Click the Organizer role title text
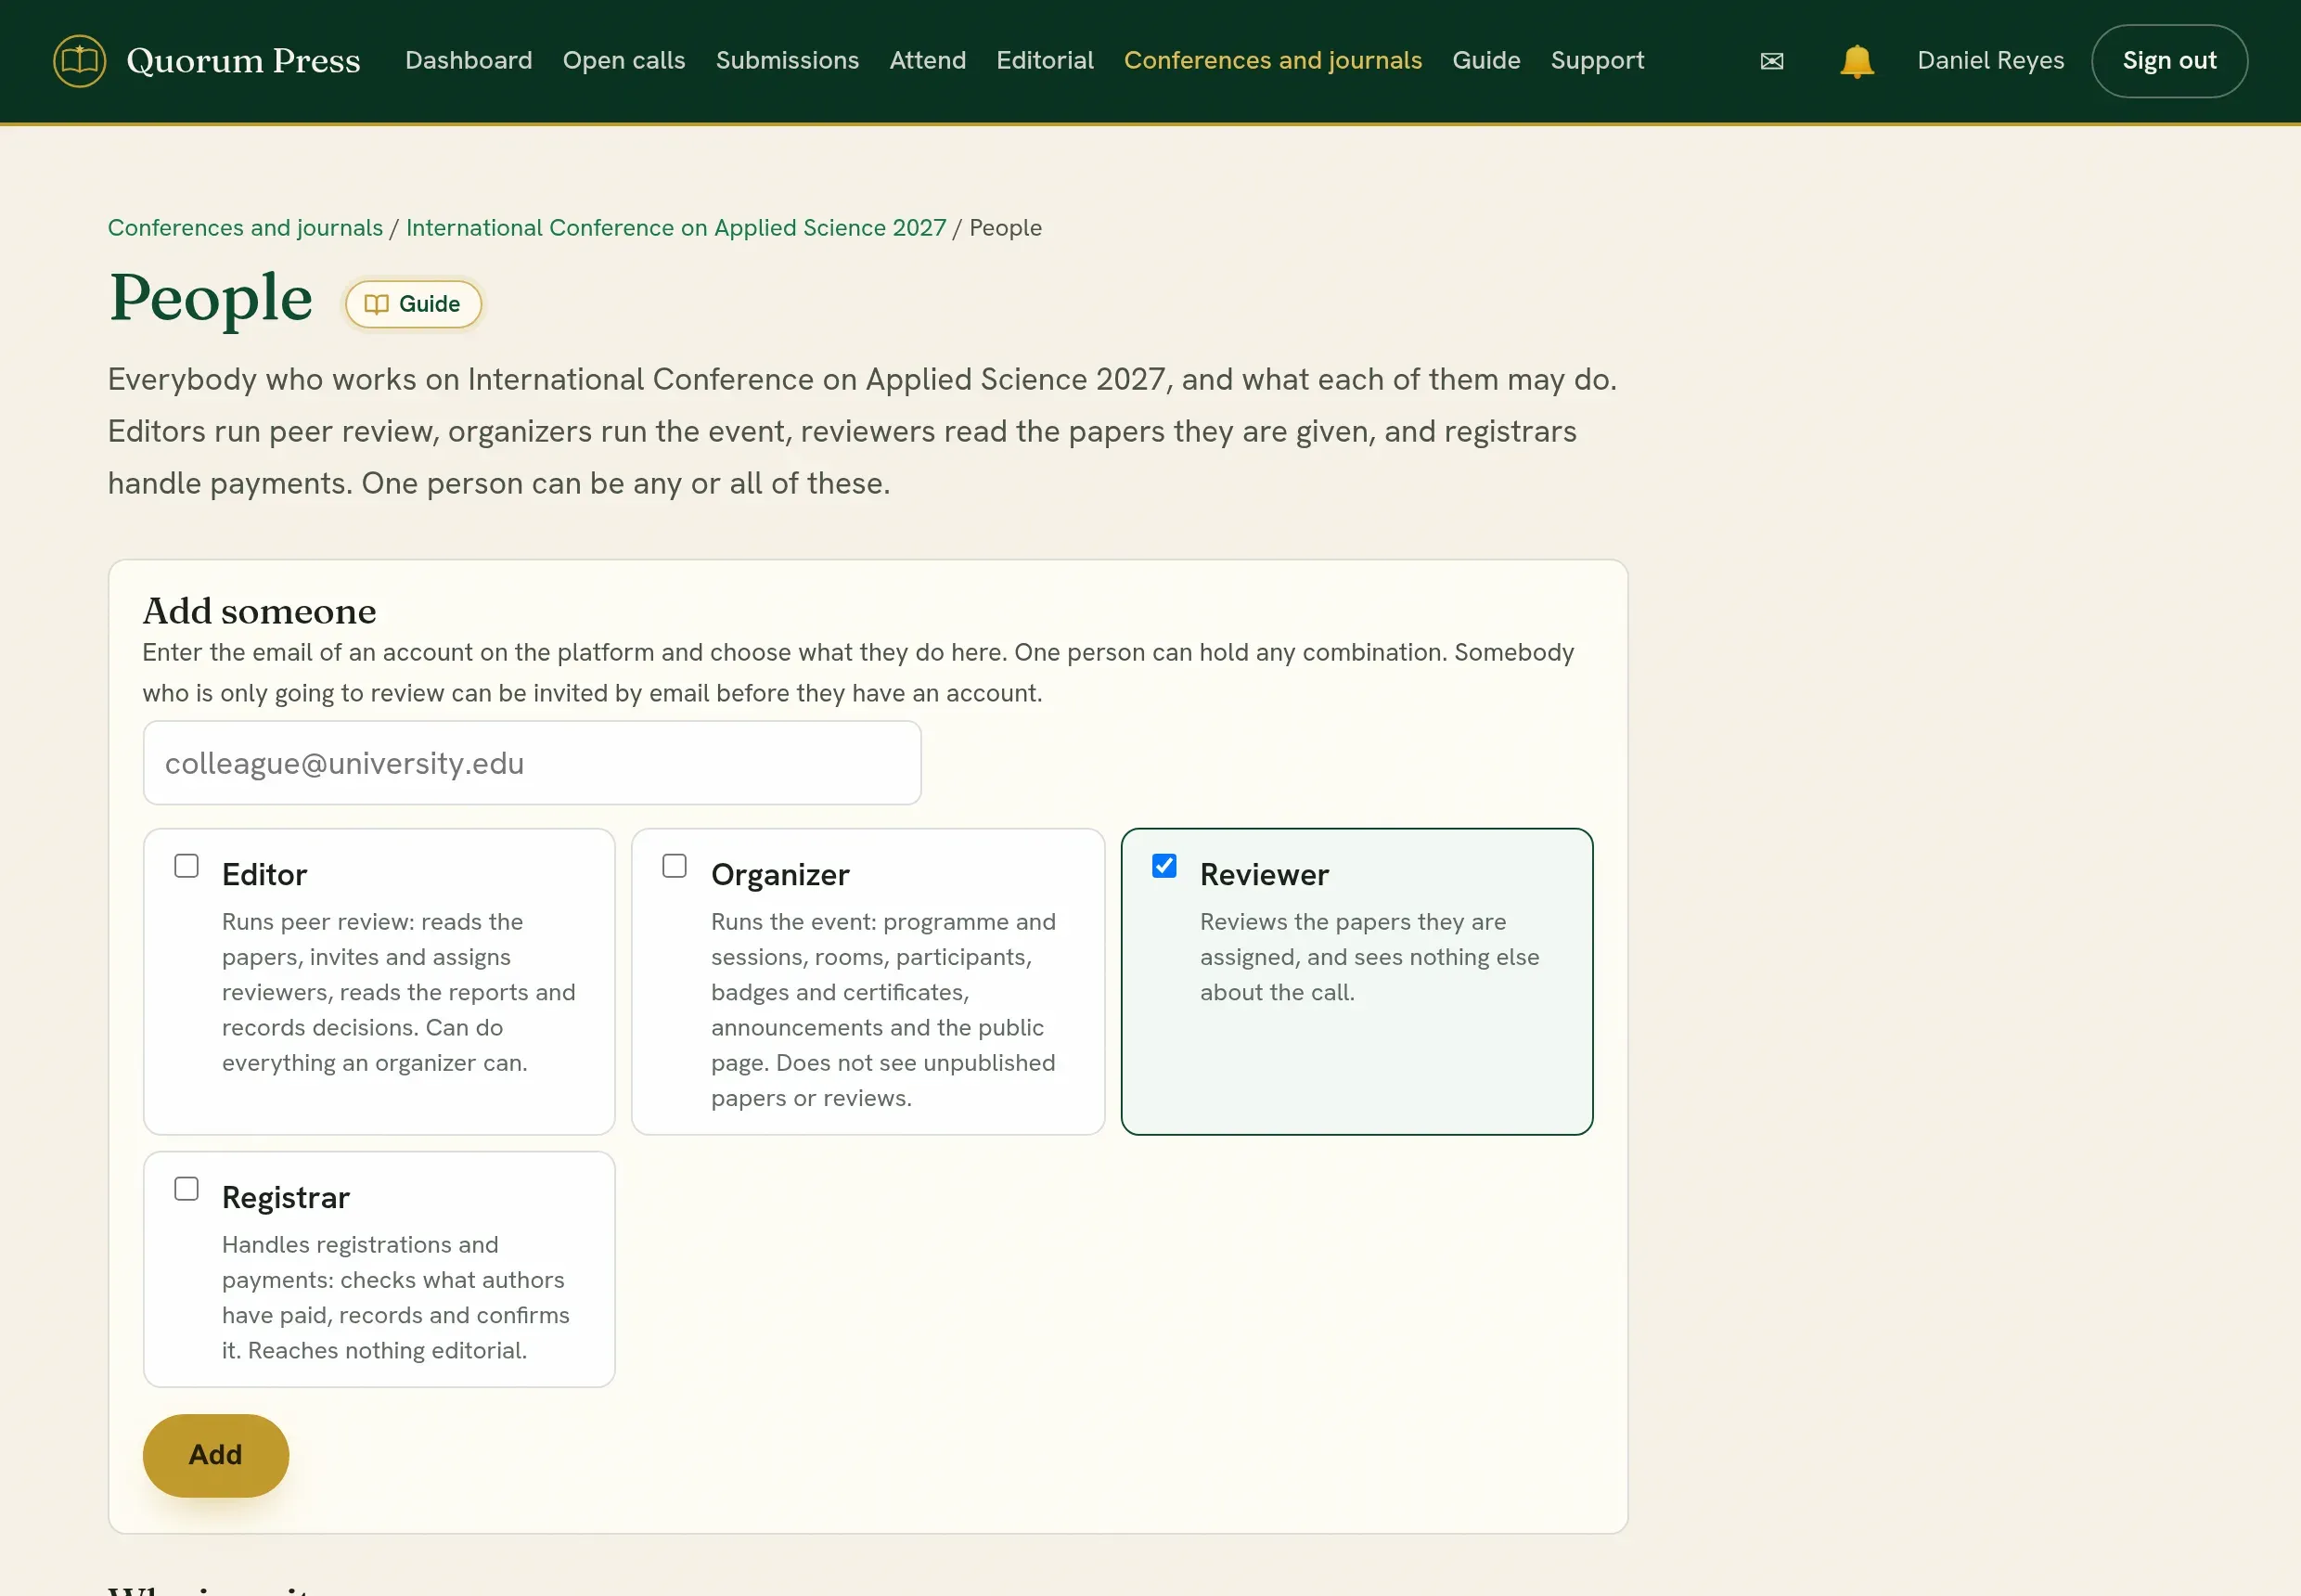Image resolution: width=2301 pixels, height=1596 pixels. (x=780, y=875)
